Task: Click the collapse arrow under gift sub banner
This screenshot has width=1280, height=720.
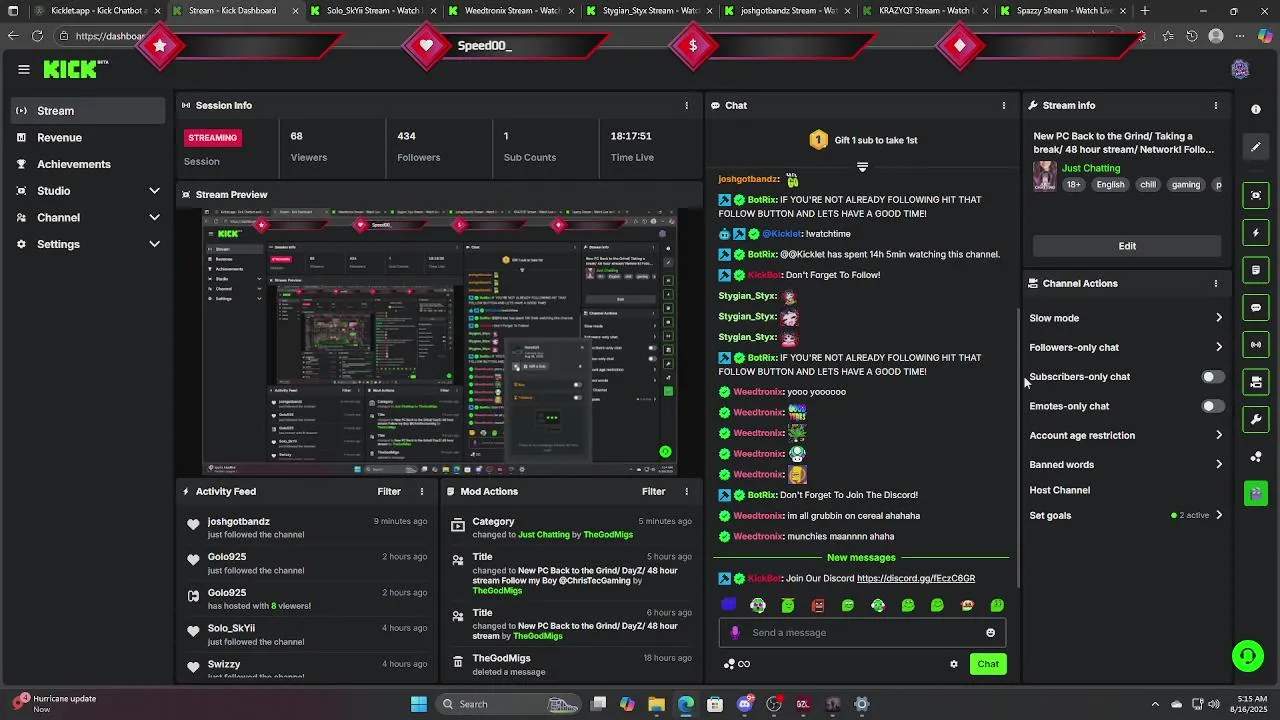Action: [x=862, y=167]
